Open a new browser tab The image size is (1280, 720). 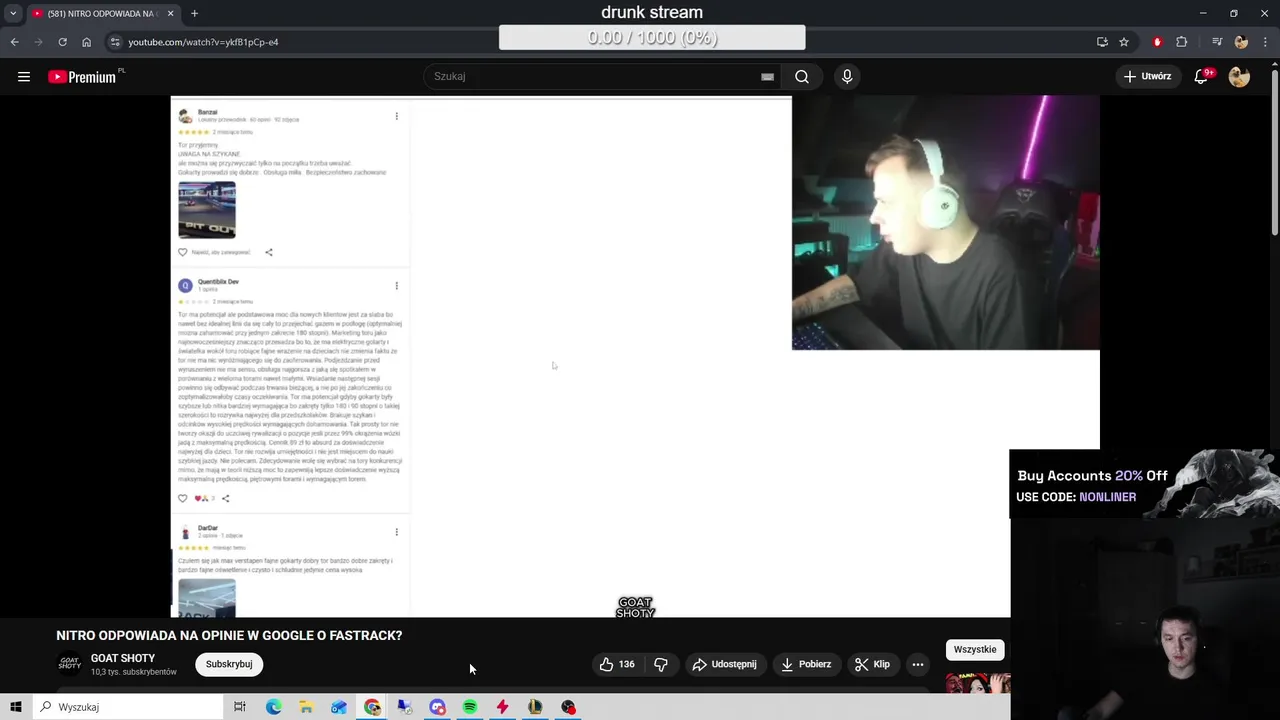[194, 13]
